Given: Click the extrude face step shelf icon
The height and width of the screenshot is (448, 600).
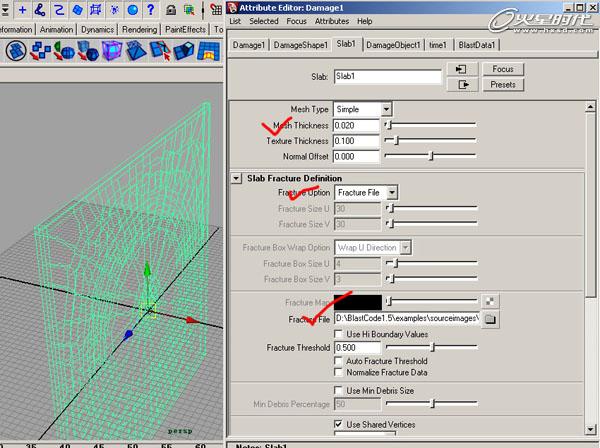Looking at the screenshot, I should [x=184, y=51].
